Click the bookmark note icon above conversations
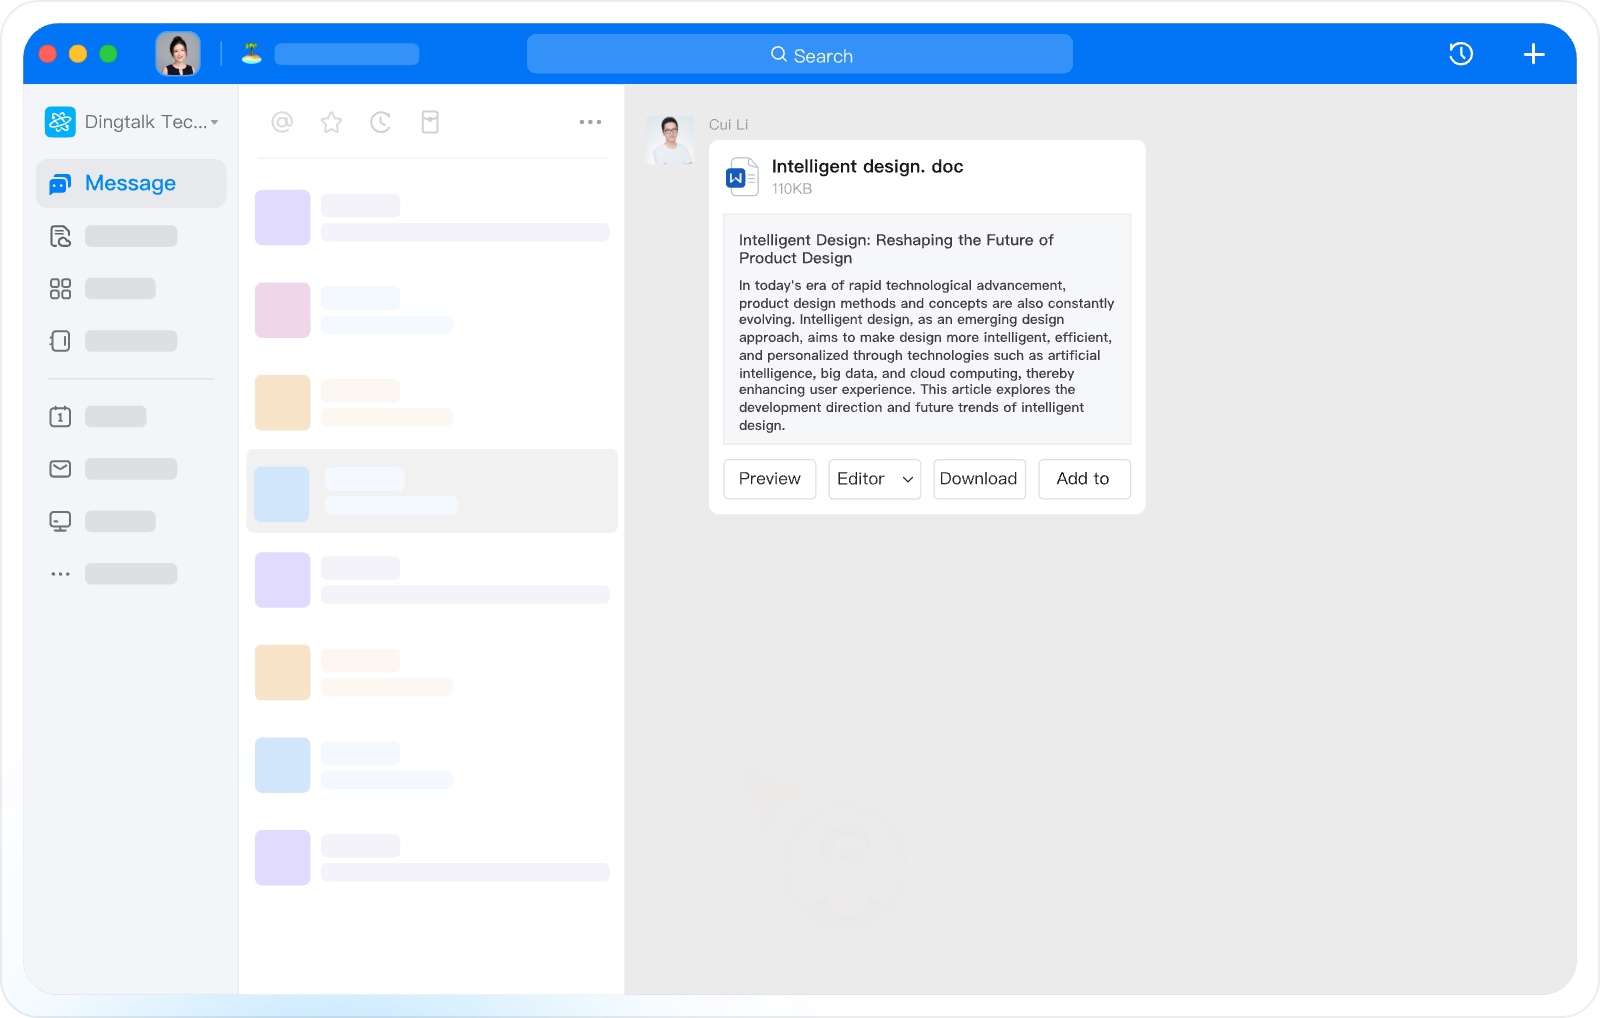This screenshot has height=1018, width=1600. click(430, 122)
